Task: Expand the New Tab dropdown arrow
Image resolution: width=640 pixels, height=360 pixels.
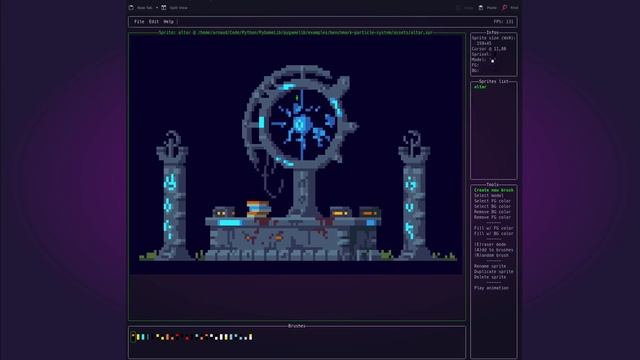Action: pyautogui.click(x=157, y=7)
